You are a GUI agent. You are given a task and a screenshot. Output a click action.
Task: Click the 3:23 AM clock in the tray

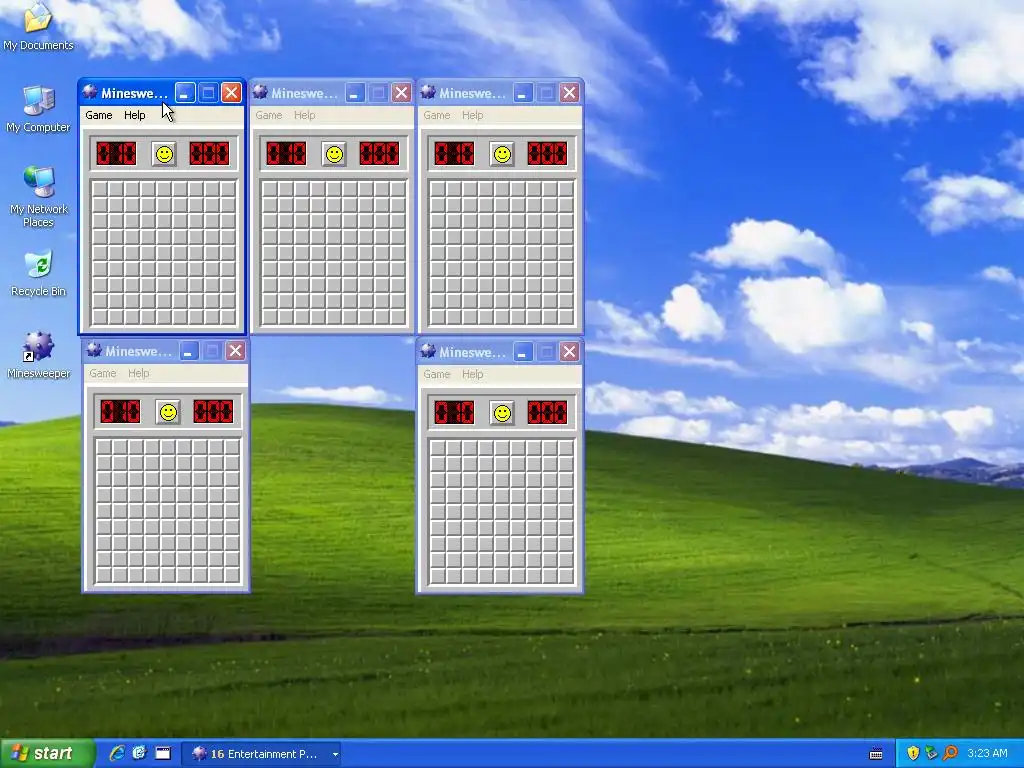click(987, 753)
